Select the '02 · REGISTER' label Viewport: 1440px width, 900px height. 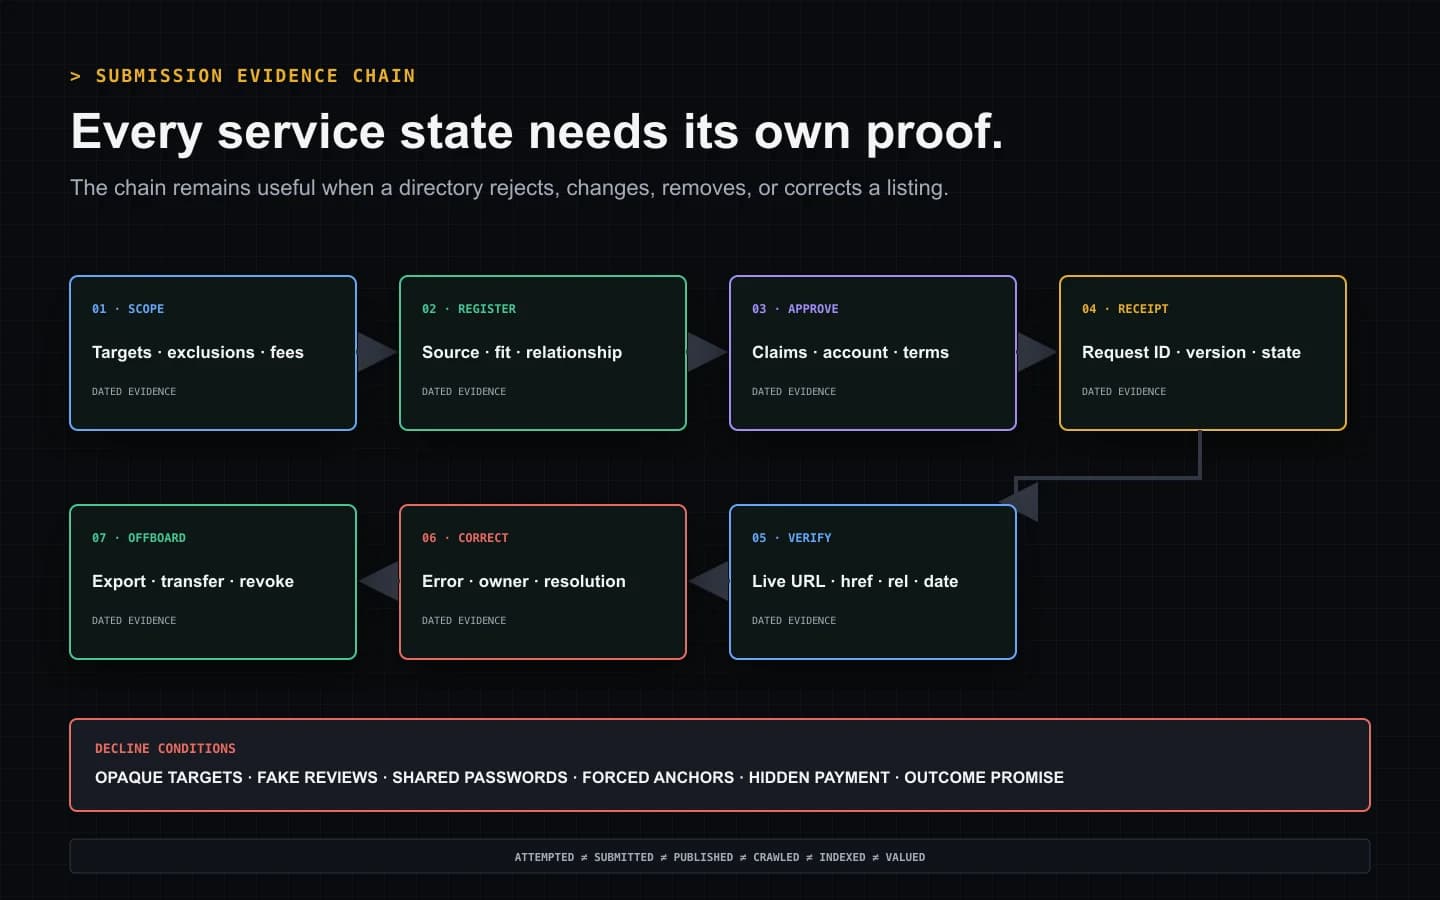pyautogui.click(x=469, y=309)
